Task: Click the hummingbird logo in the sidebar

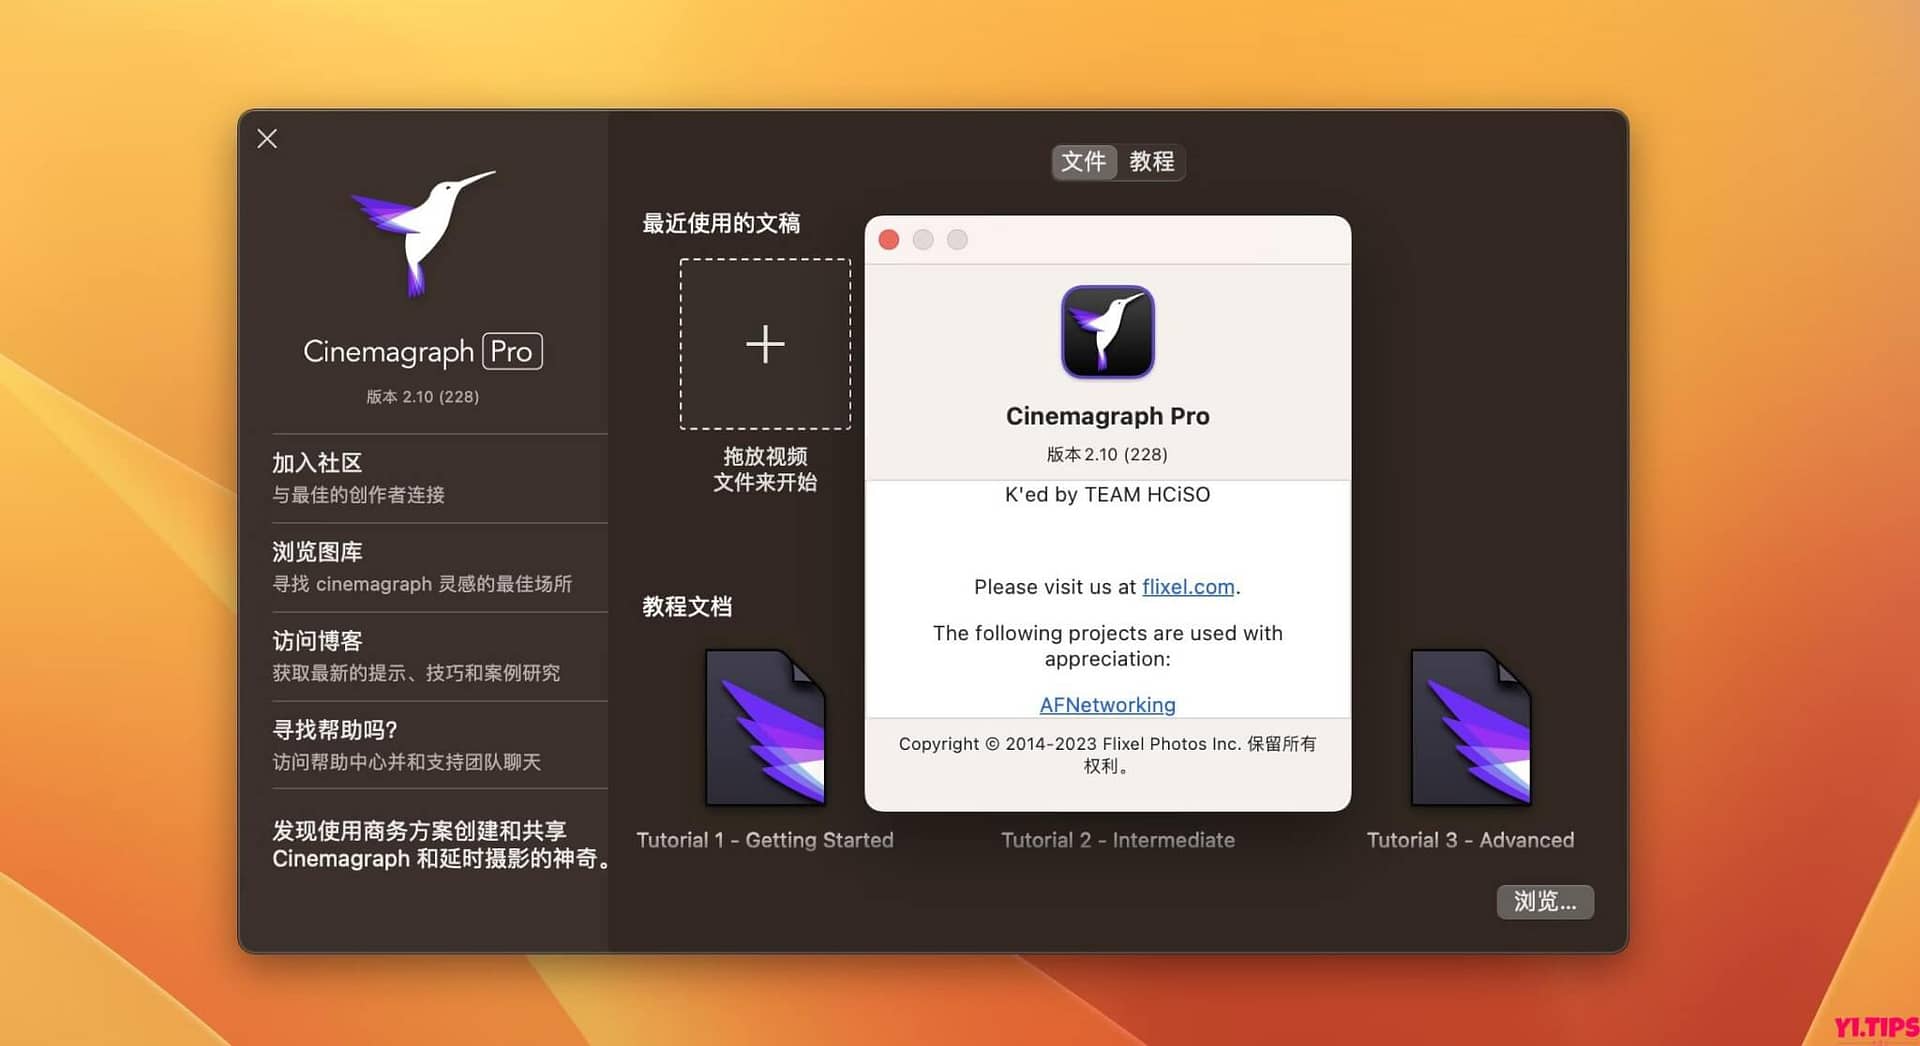Action: click(x=423, y=233)
